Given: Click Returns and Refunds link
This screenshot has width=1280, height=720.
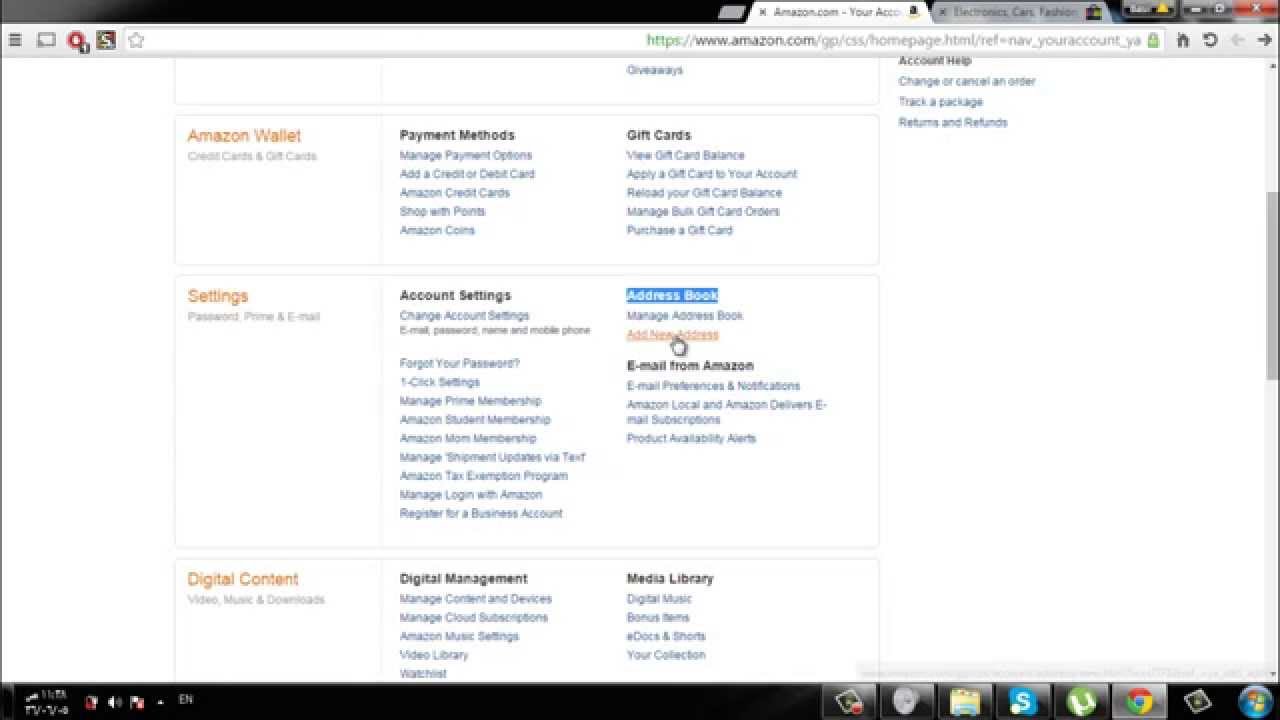Looking at the screenshot, I should click(953, 123).
